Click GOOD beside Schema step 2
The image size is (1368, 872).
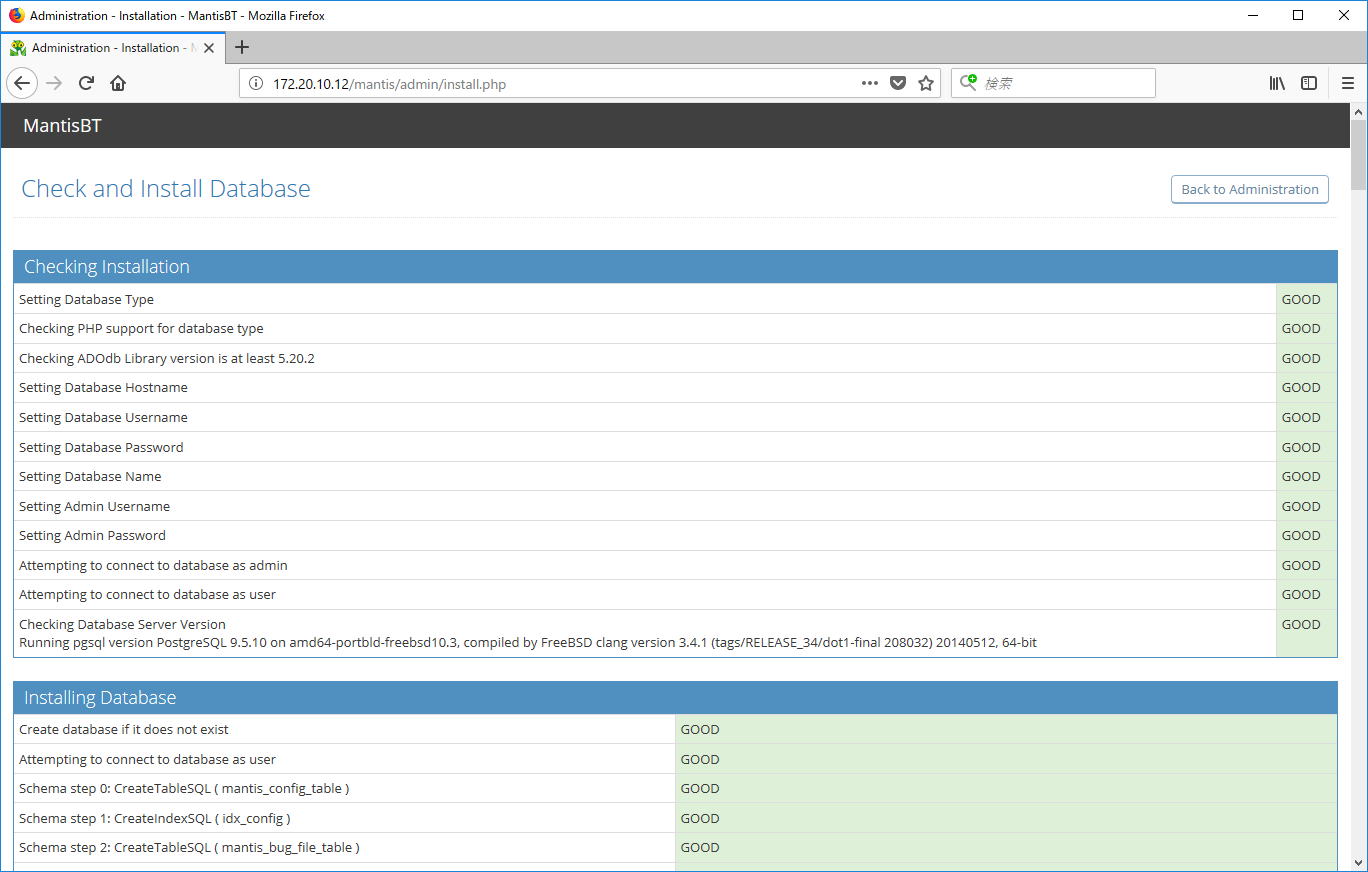[x=700, y=848]
